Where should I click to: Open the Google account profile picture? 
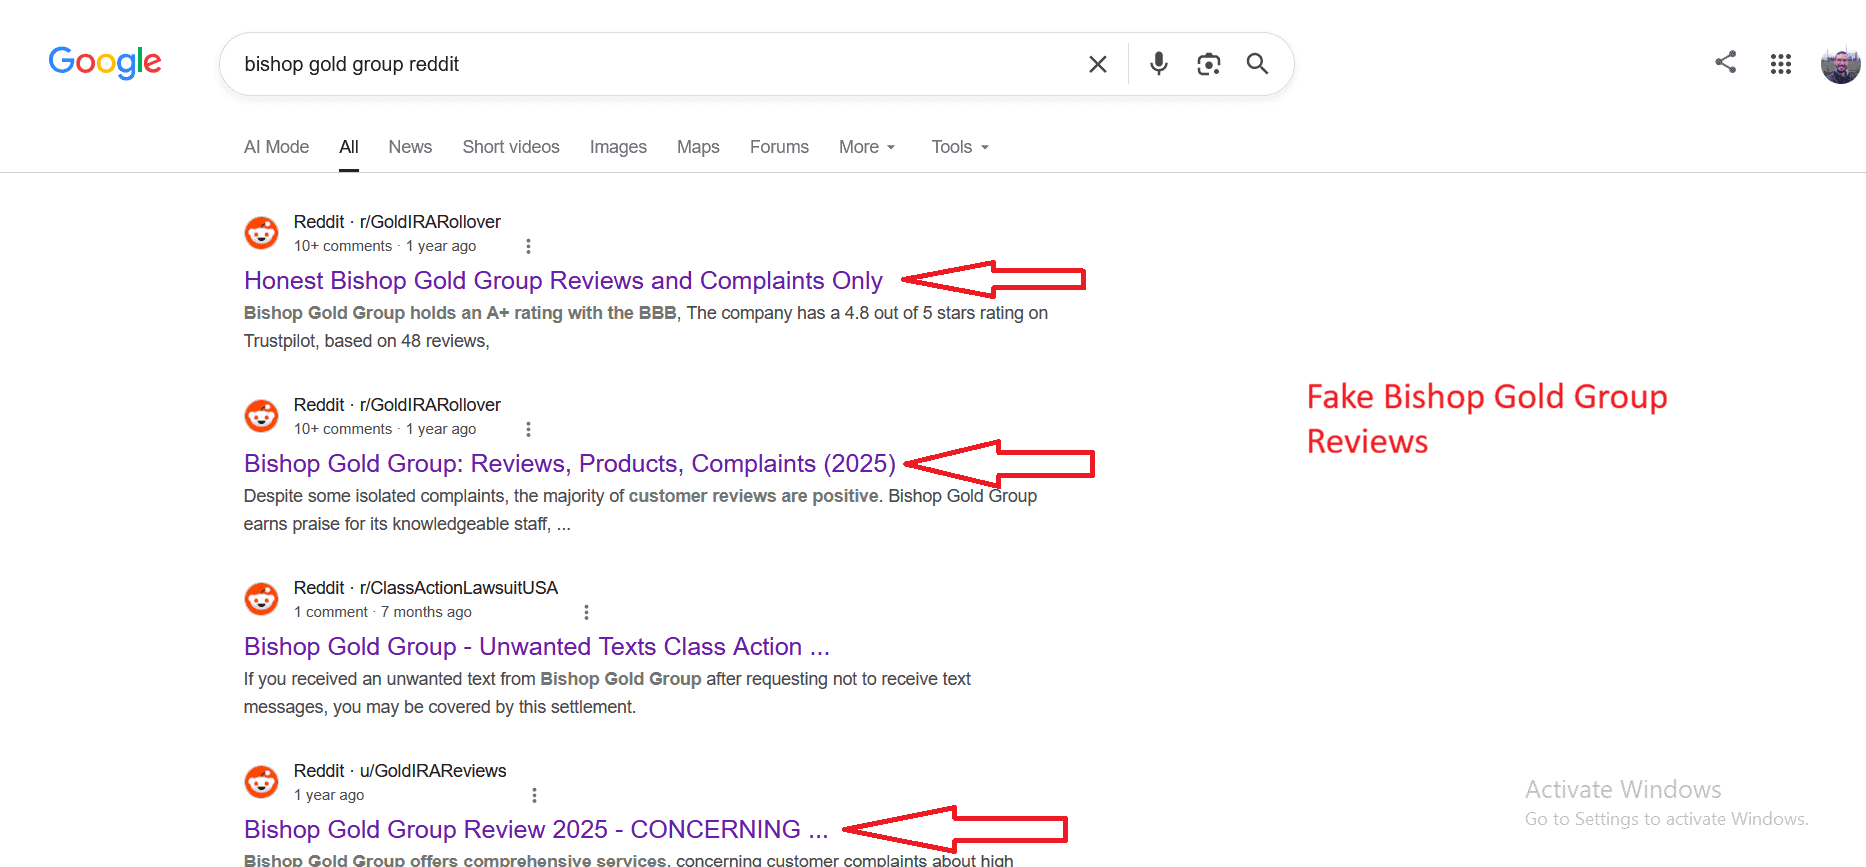coord(1840,65)
